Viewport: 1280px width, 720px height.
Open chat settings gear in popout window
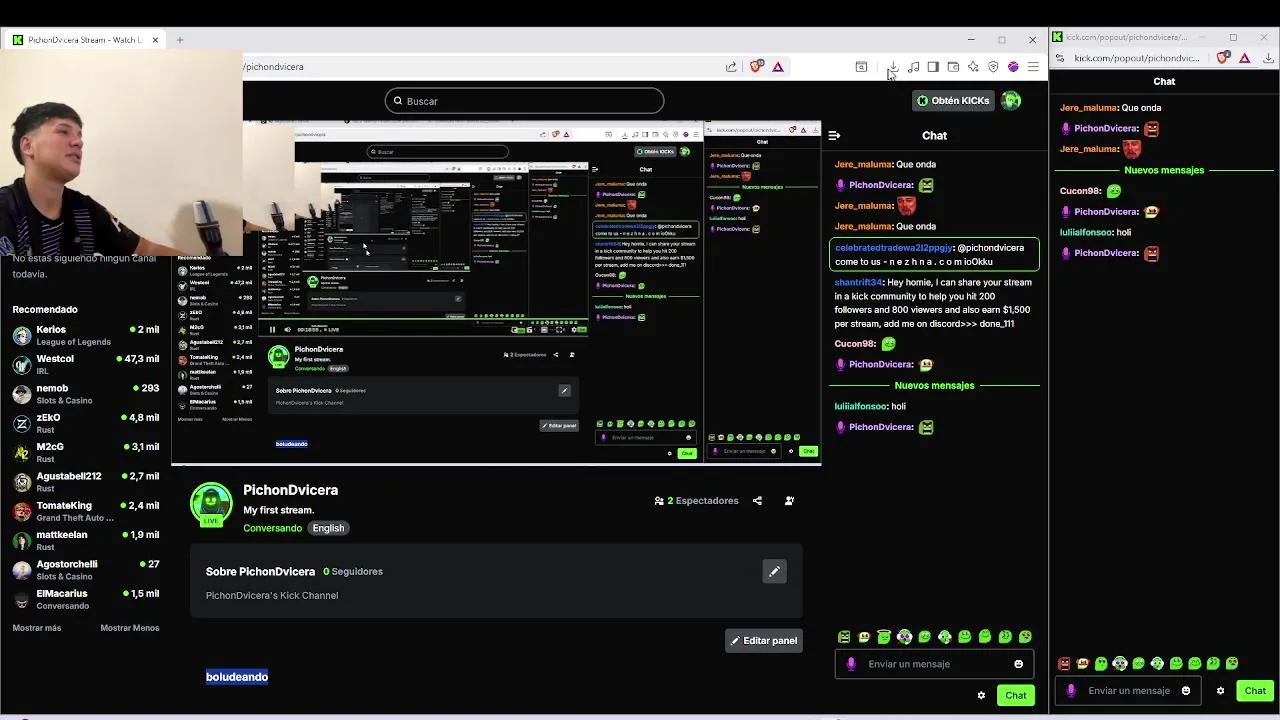(x=1220, y=690)
